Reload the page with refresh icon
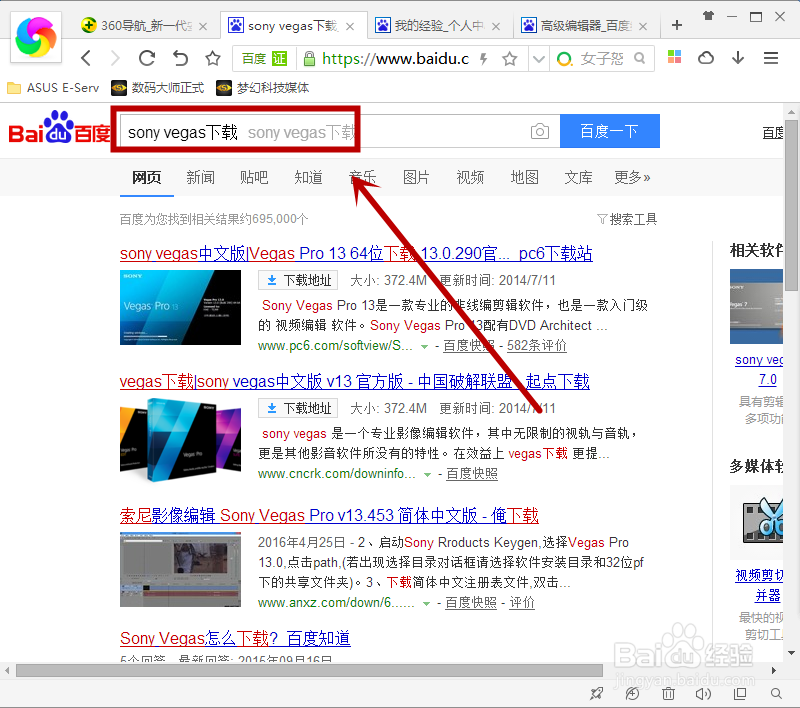 click(147, 58)
